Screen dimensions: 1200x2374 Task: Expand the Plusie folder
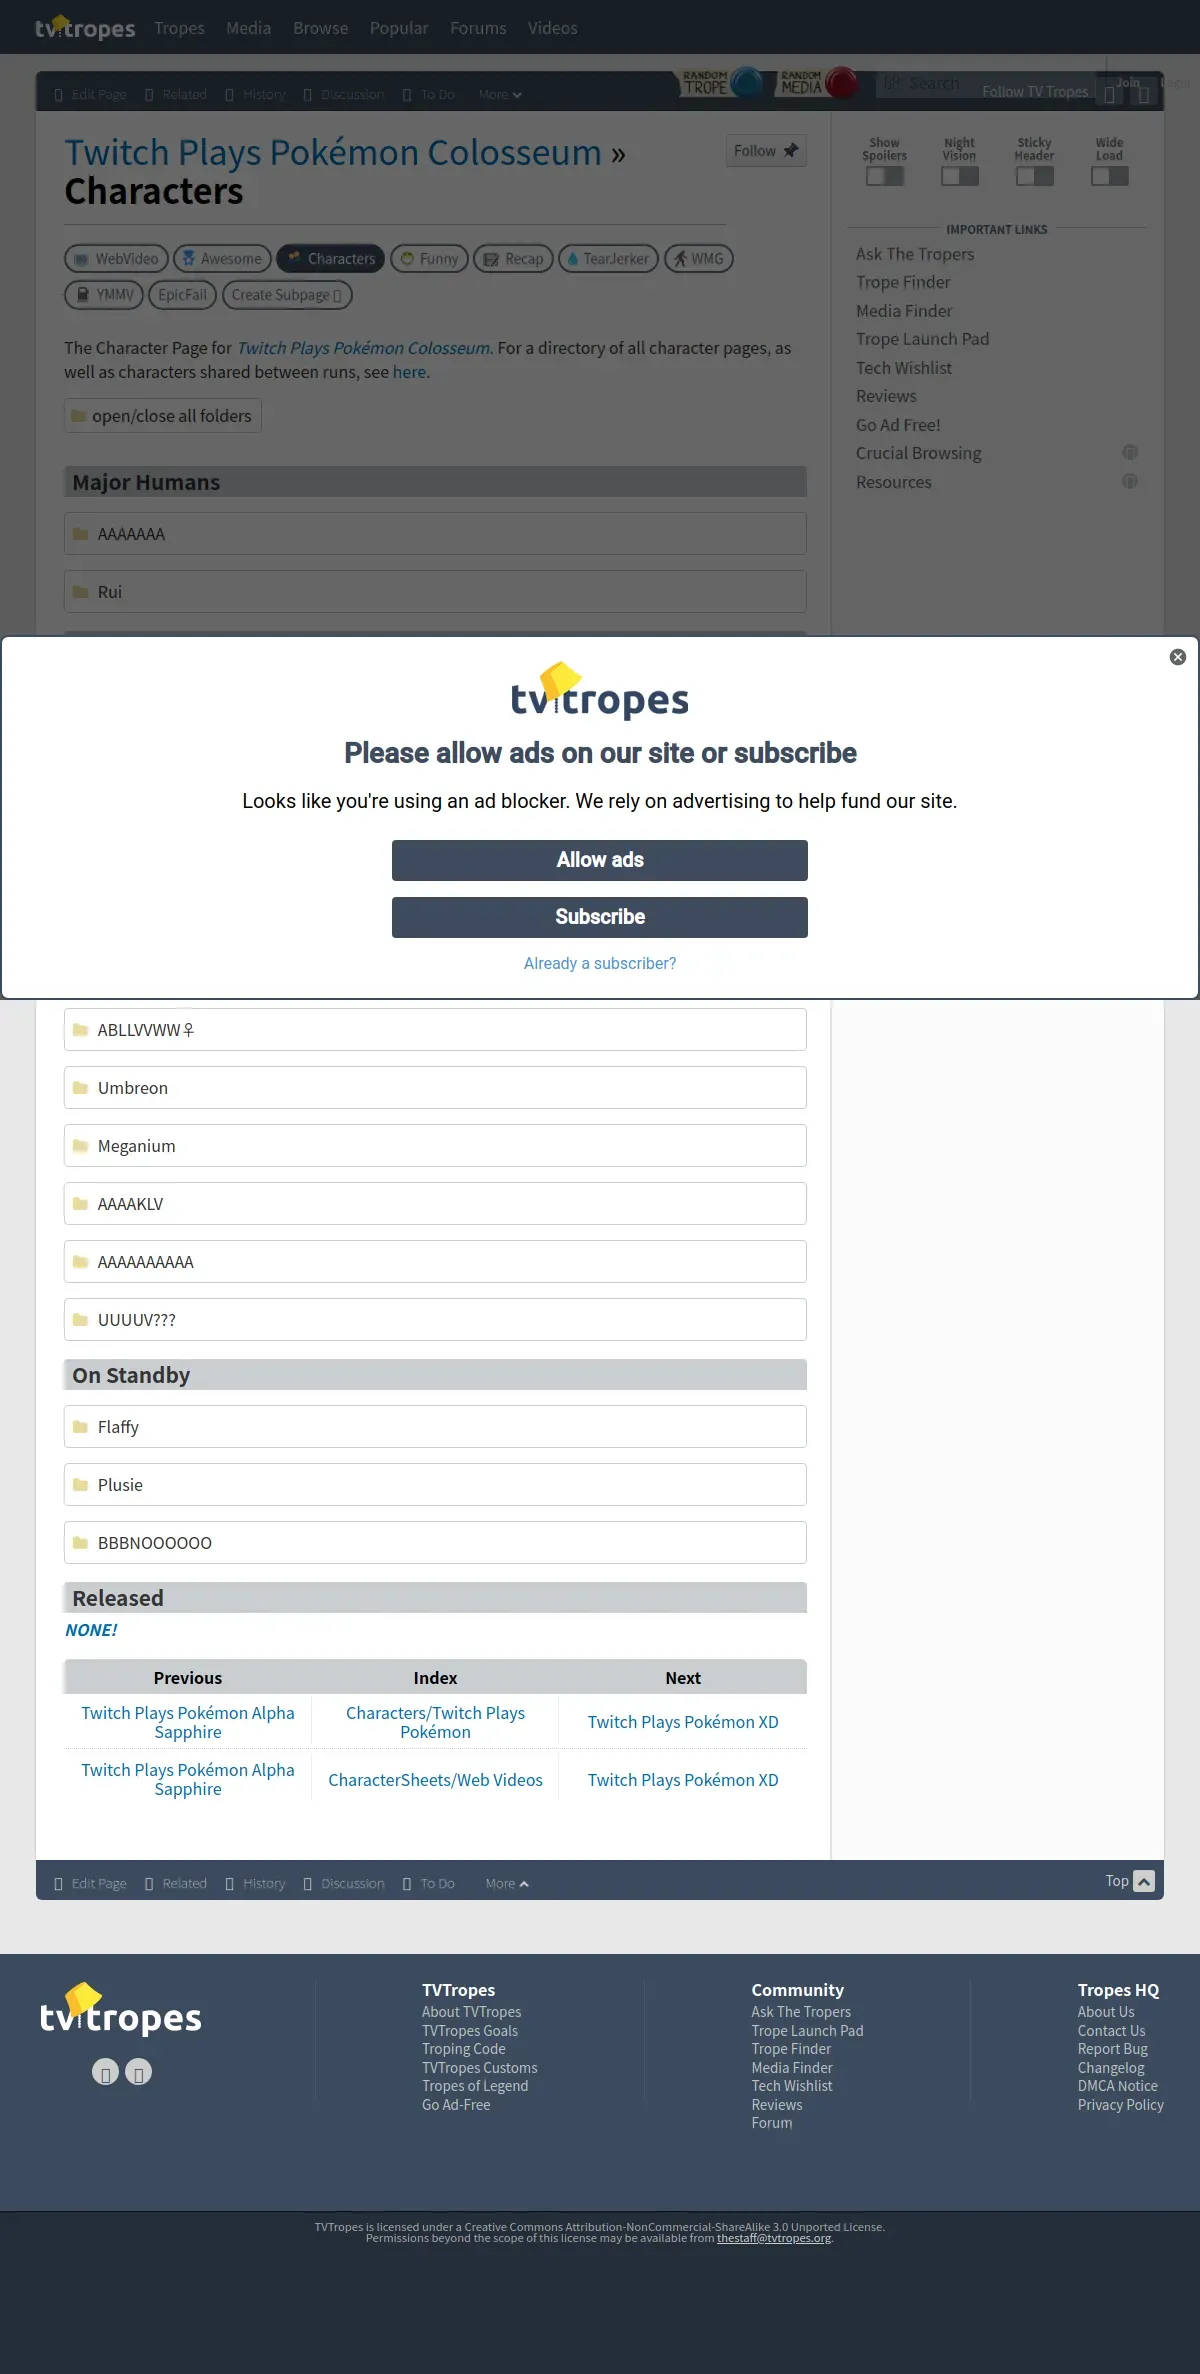[435, 1485]
